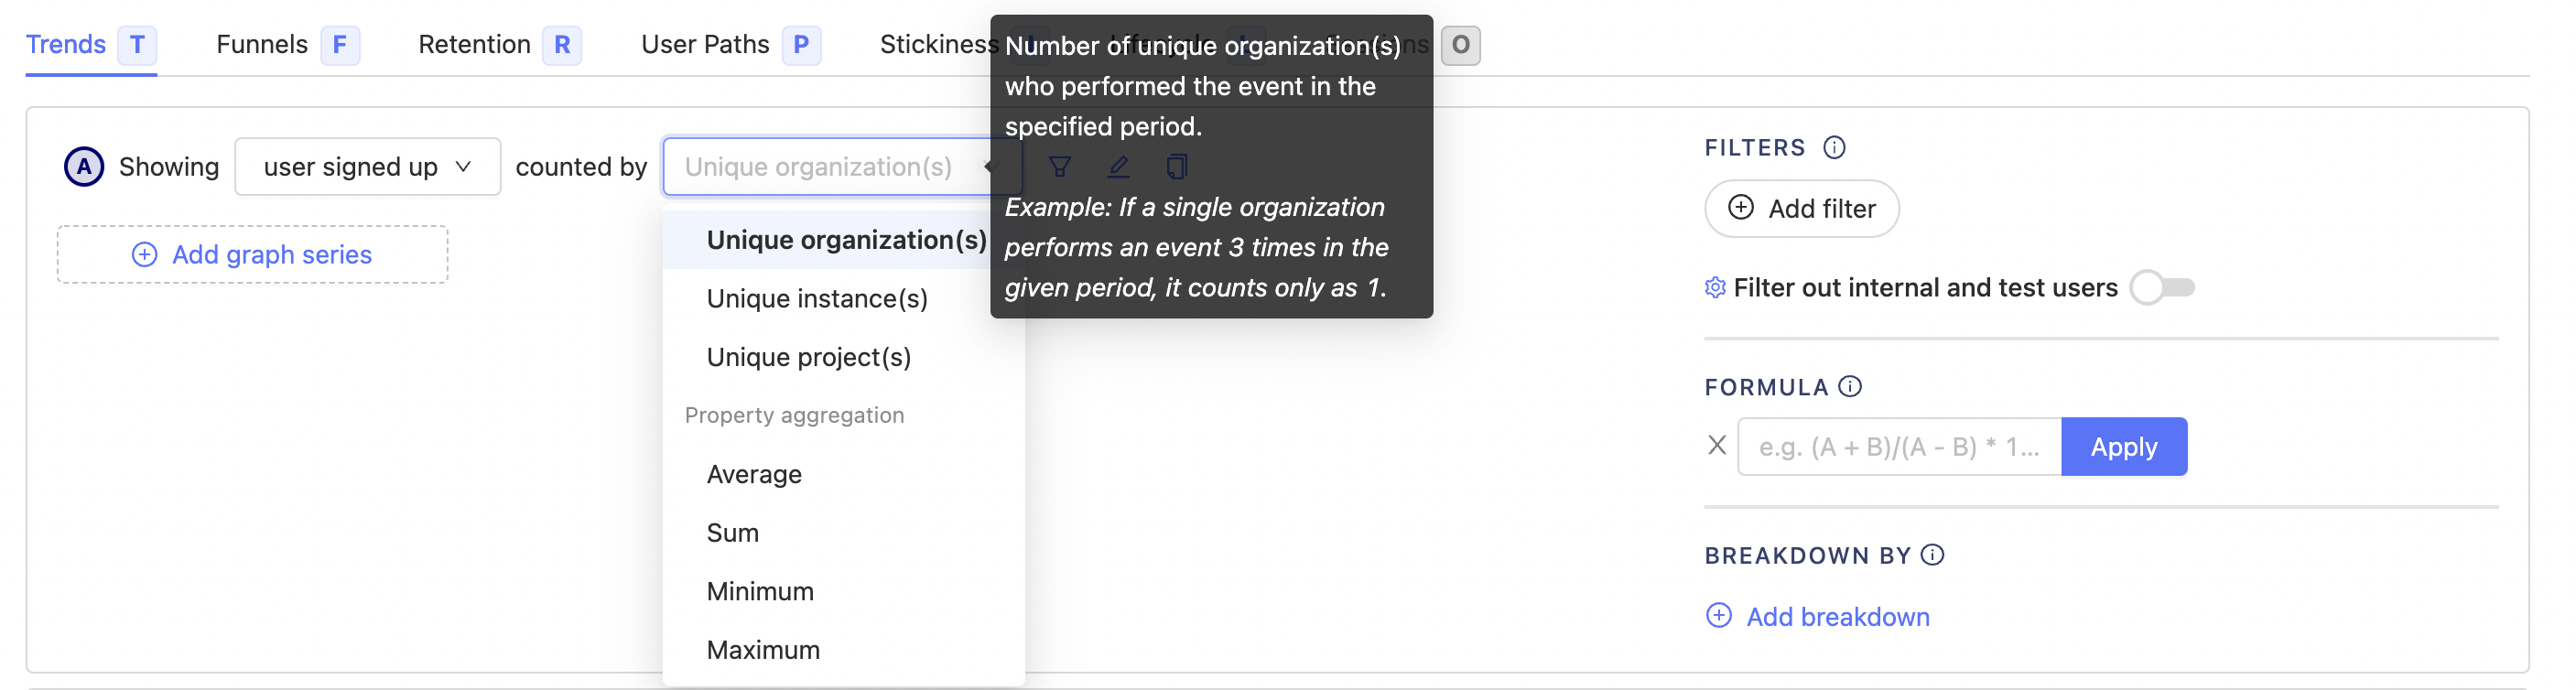This screenshot has height=690, width=2576.
Task: Click the plus icon inside Add filter
Action: click(x=1742, y=209)
